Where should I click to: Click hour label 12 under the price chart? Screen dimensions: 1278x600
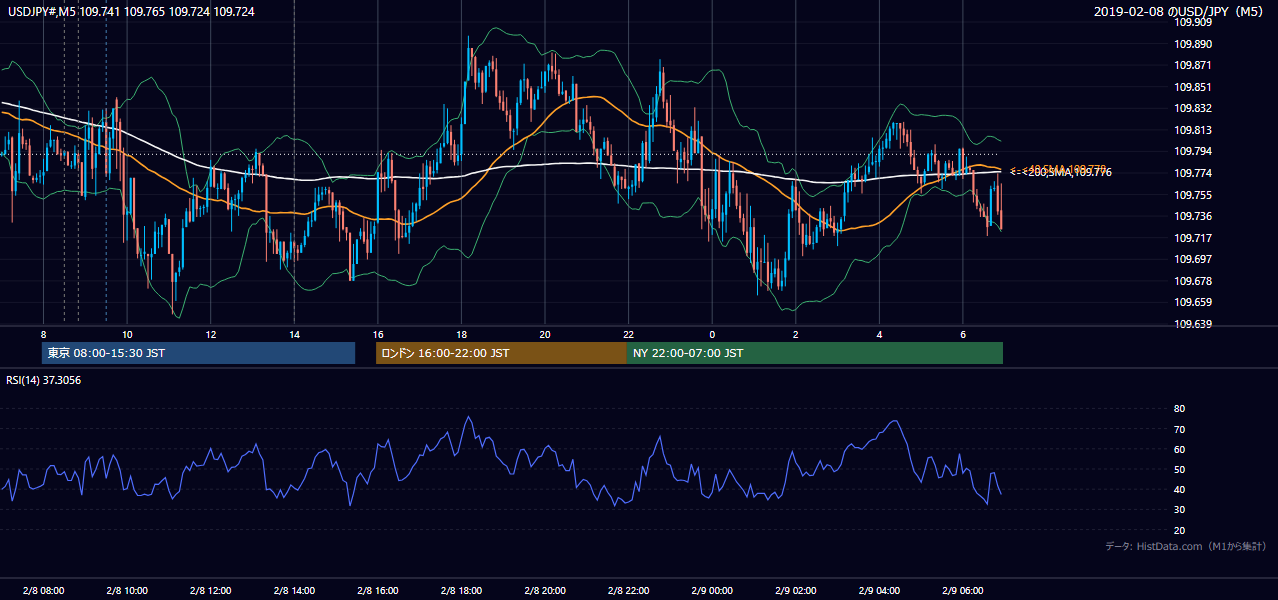point(211,334)
